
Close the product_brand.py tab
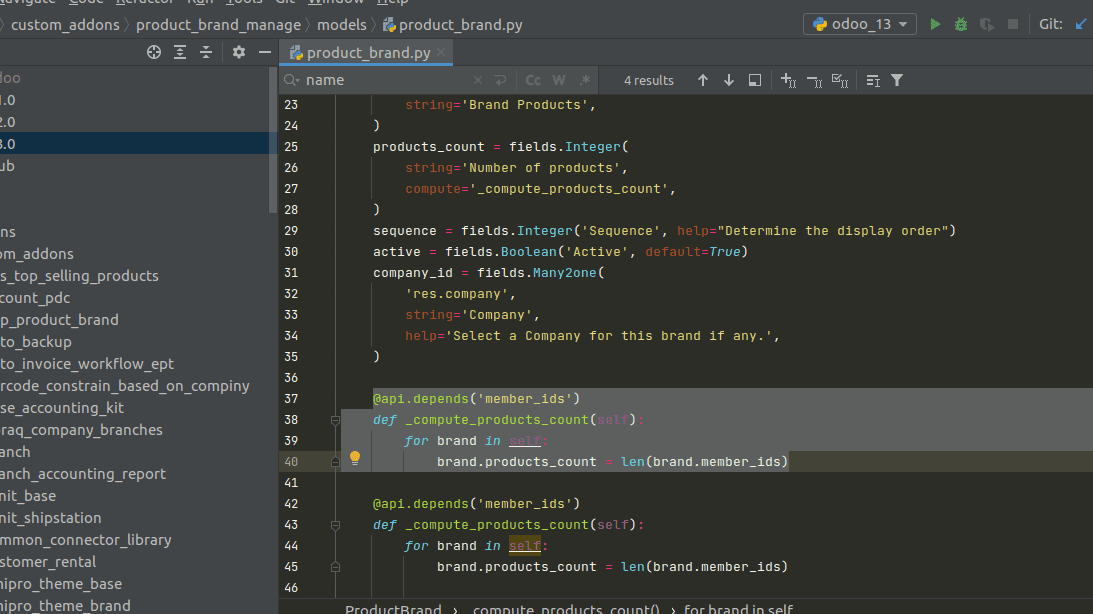point(441,52)
